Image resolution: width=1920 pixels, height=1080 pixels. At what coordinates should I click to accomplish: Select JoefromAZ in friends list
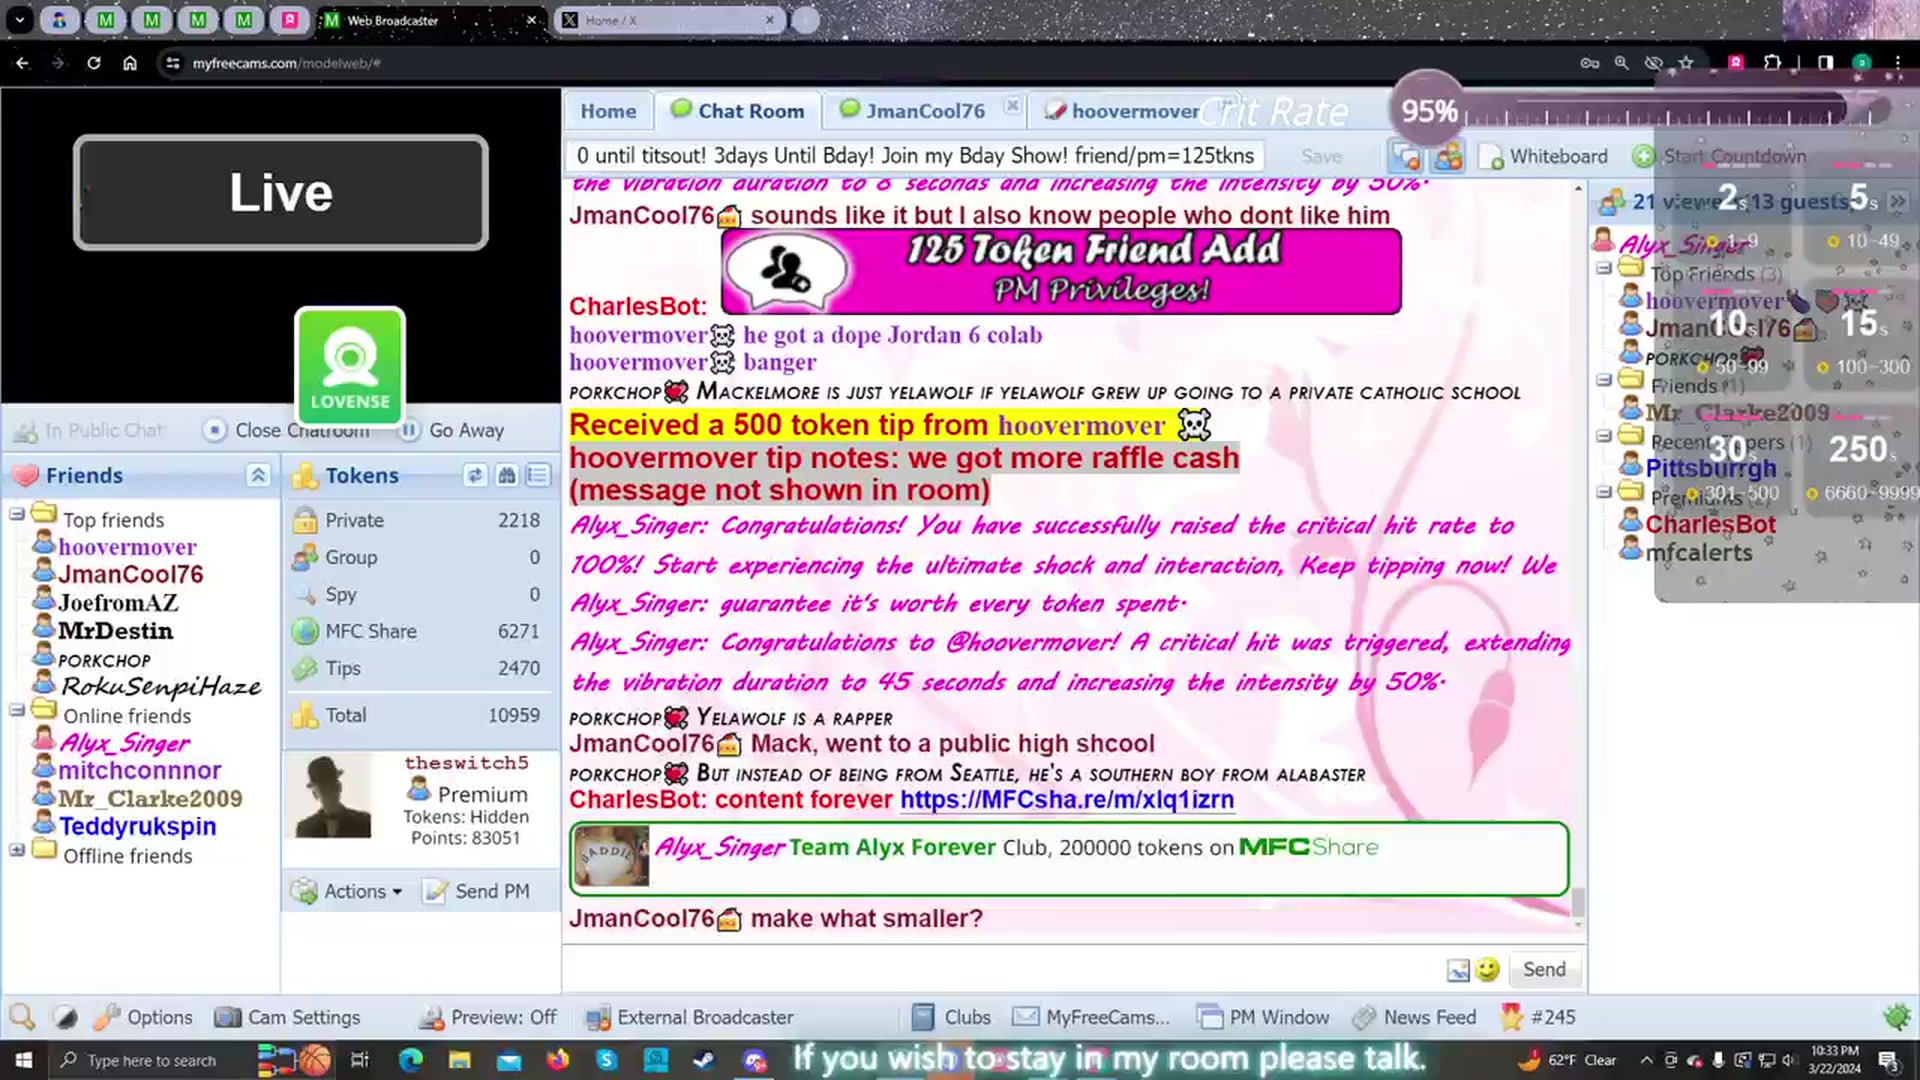click(118, 603)
